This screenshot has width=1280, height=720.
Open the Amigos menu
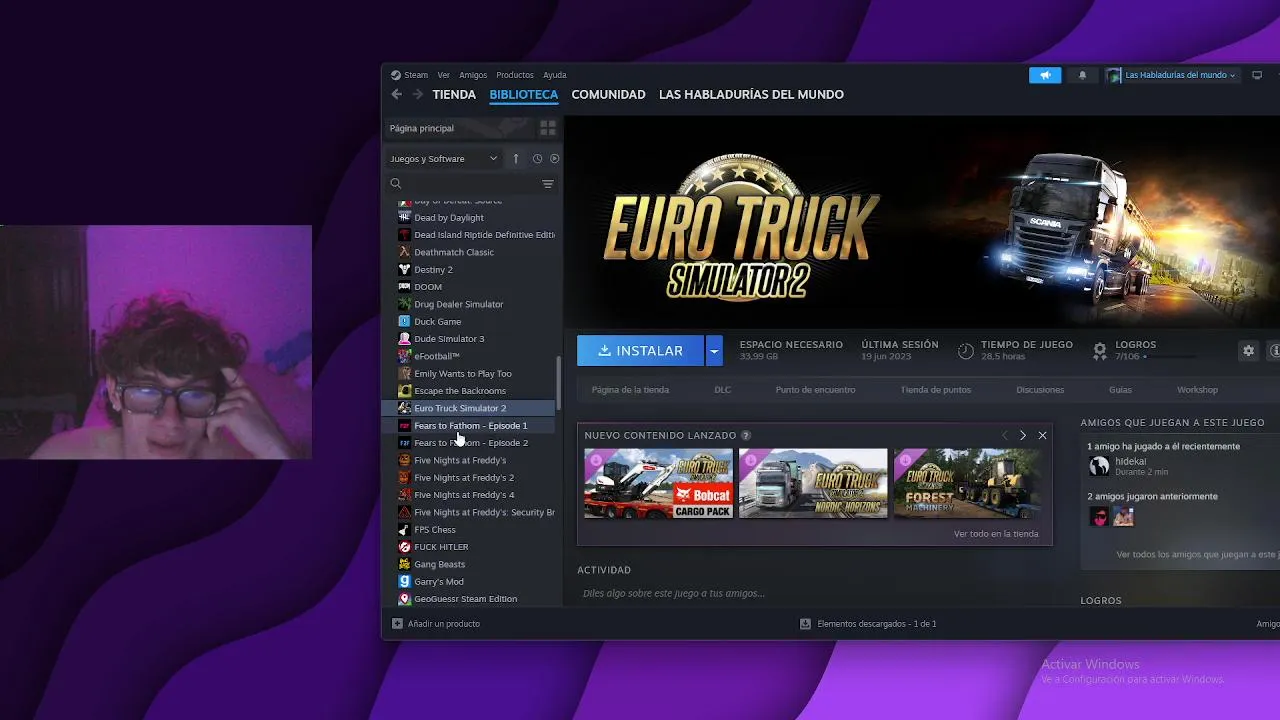pos(473,75)
